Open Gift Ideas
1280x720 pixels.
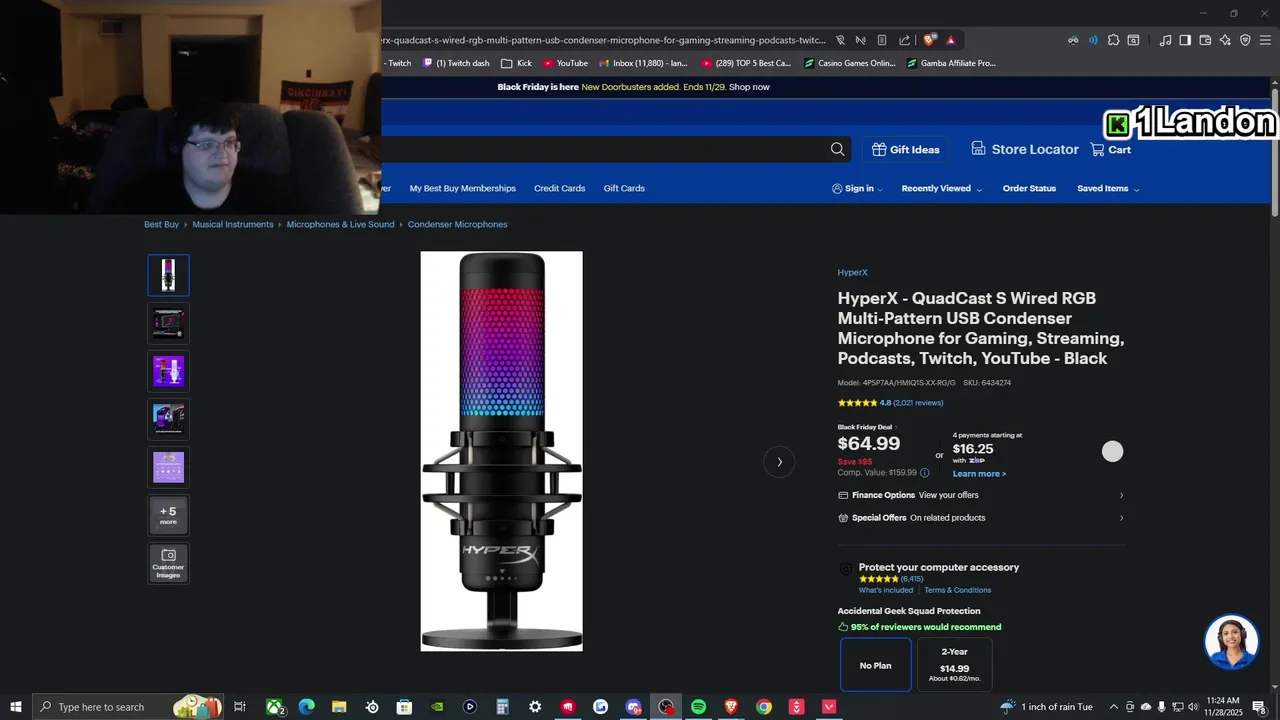(906, 149)
